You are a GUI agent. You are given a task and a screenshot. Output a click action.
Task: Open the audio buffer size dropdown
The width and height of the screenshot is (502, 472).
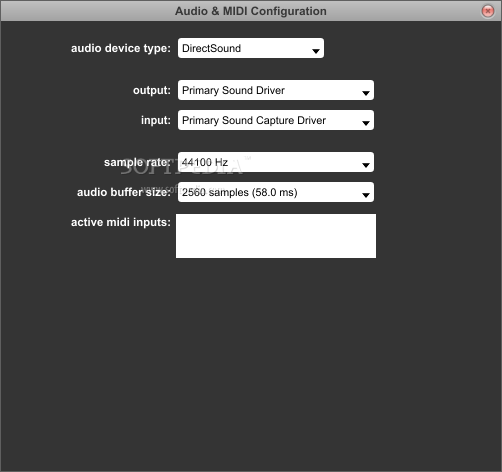pyautogui.click(x=276, y=192)
